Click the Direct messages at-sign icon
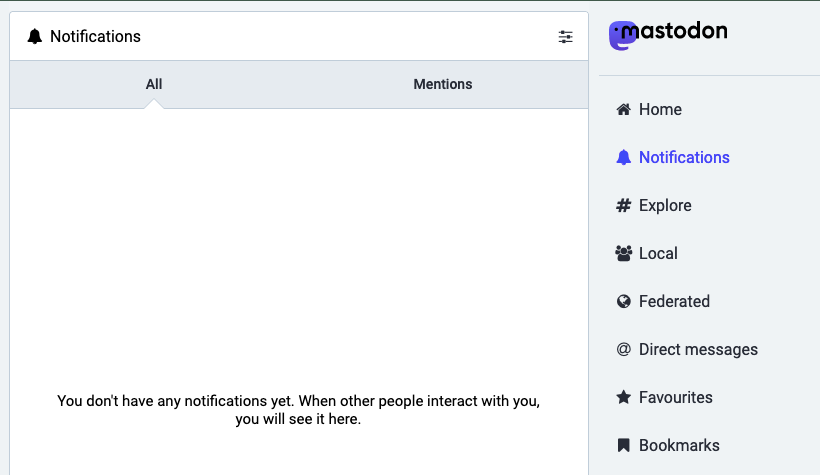The image size is (820, 475). [624, 350]
